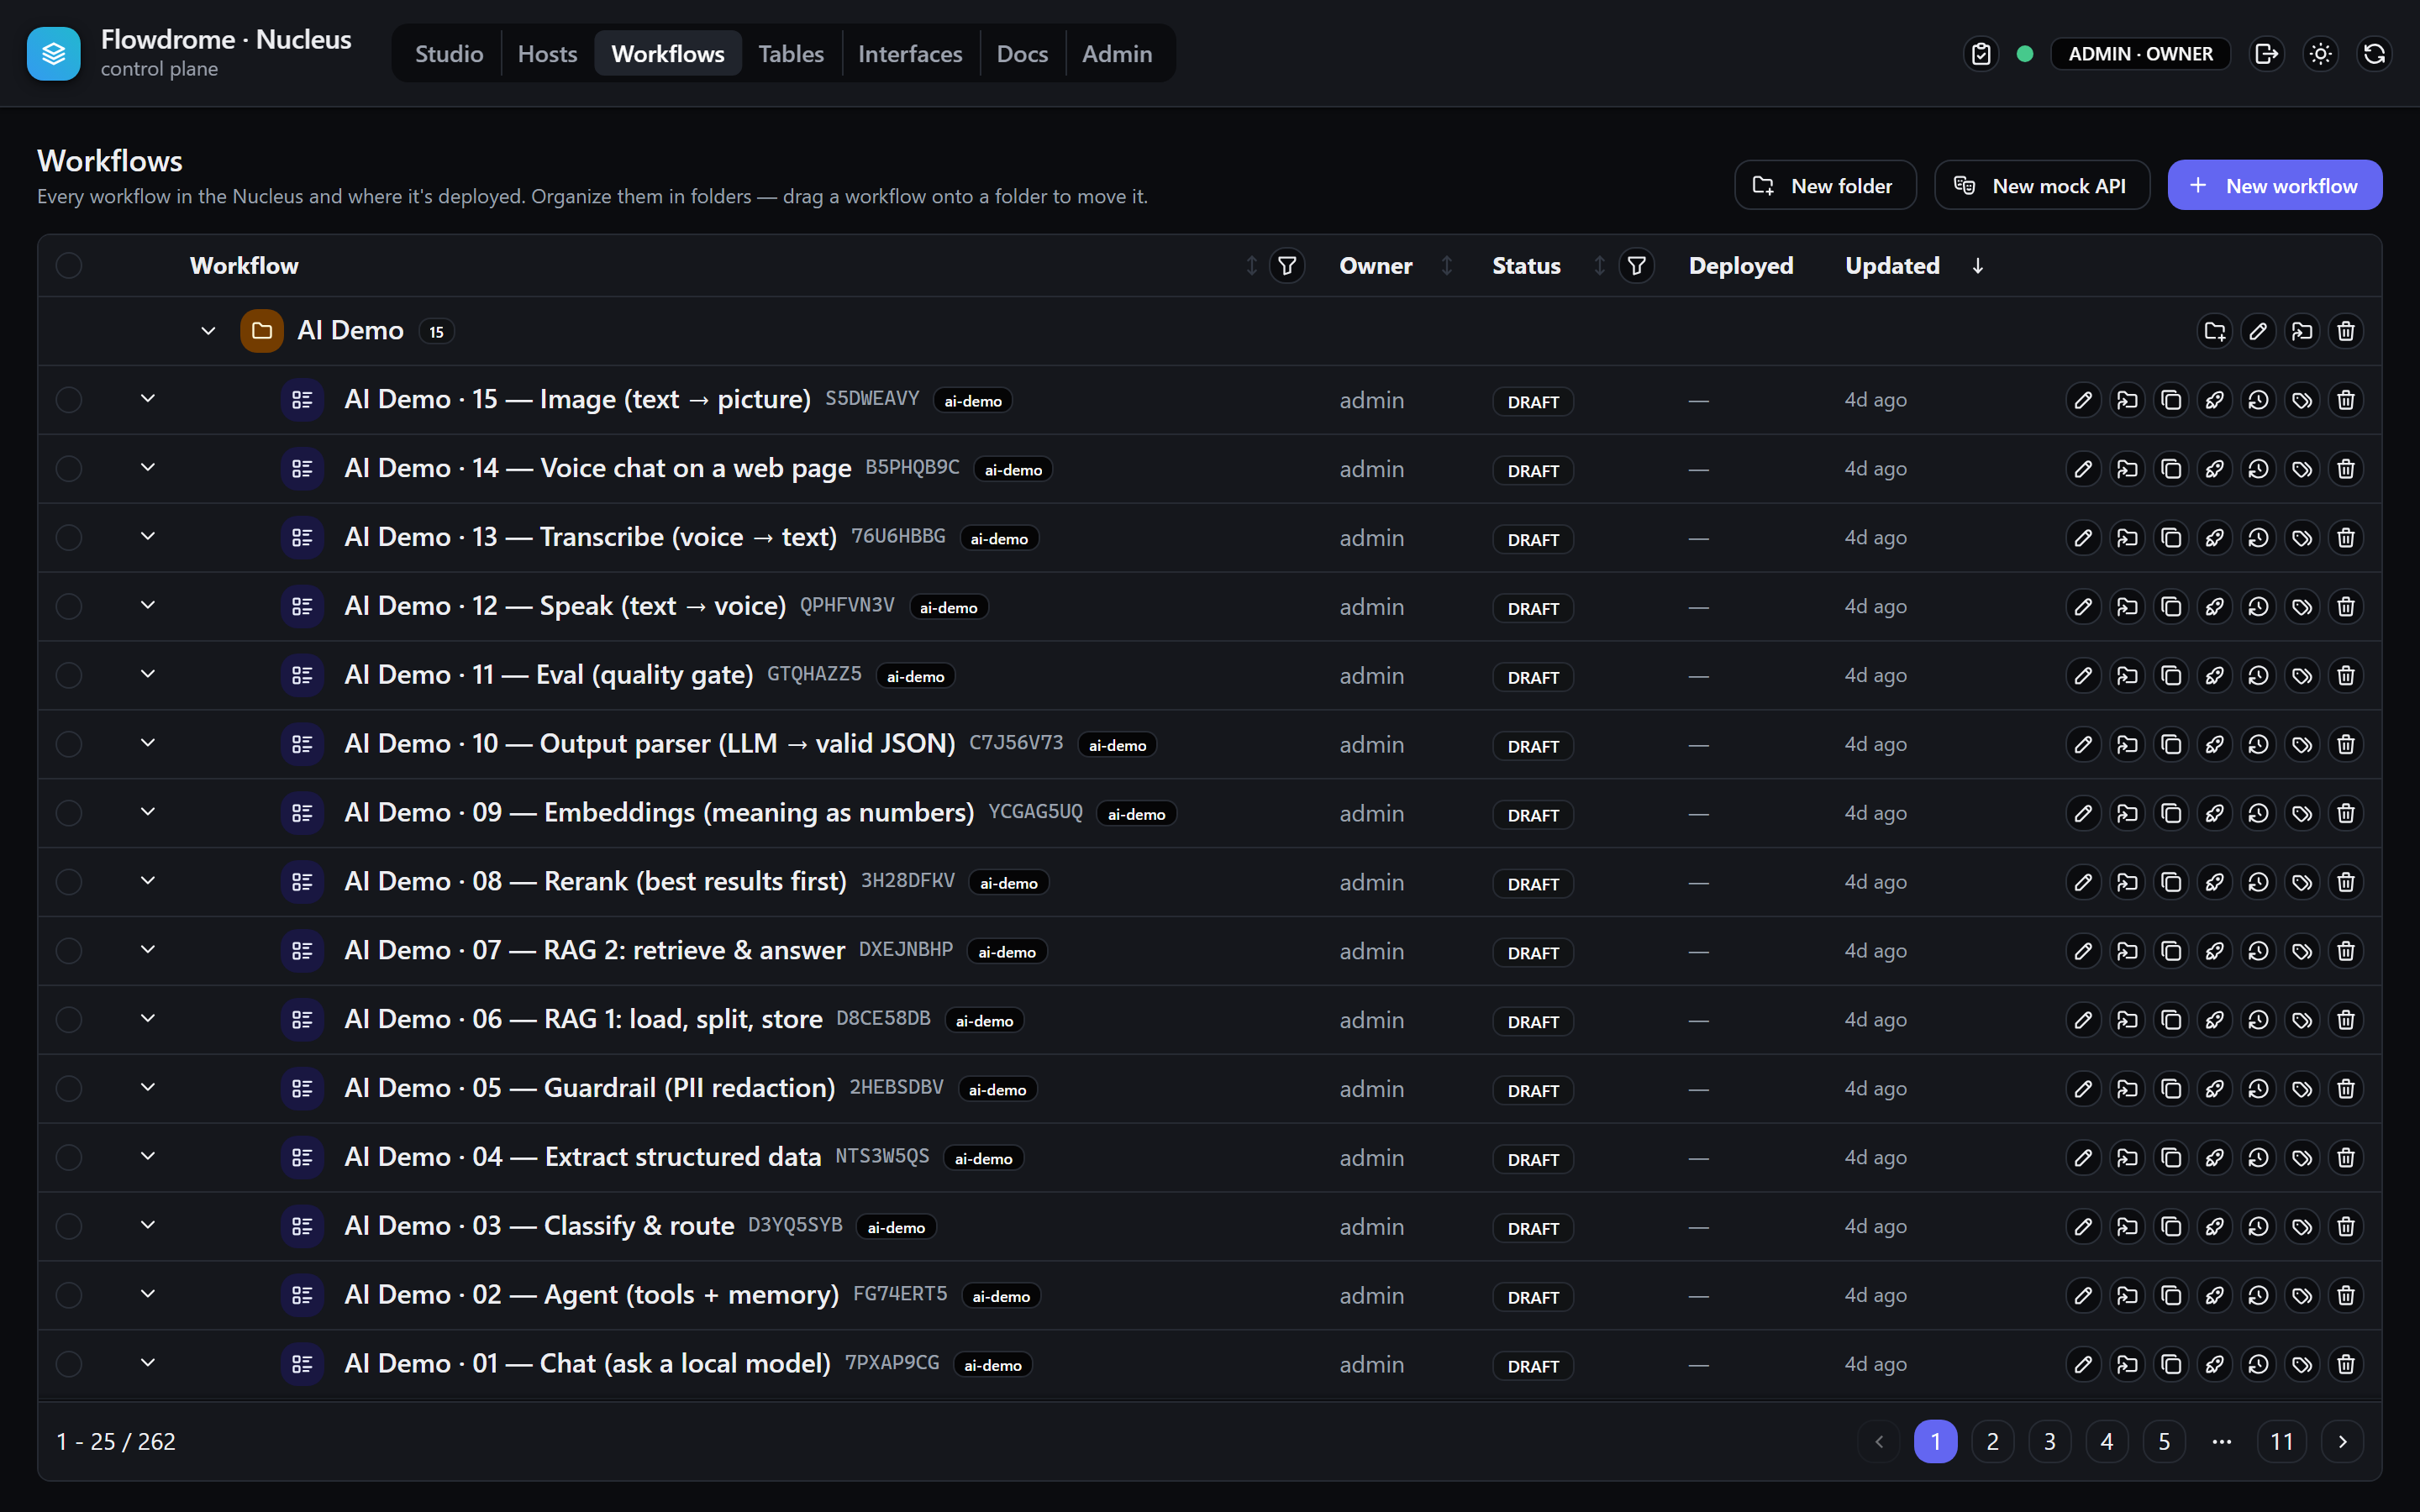Switch to the Admin tab

[1117, 54]
